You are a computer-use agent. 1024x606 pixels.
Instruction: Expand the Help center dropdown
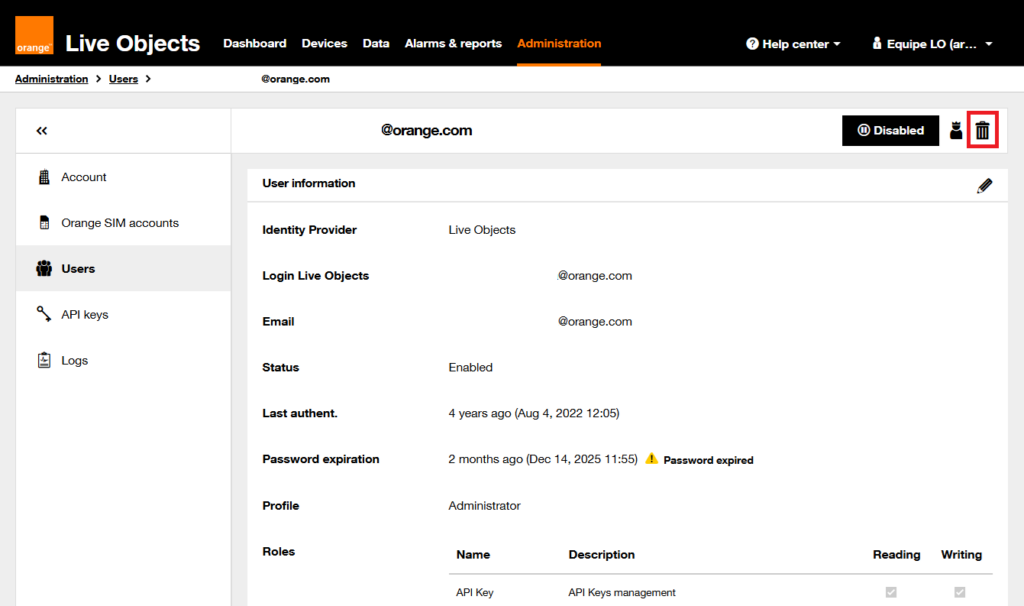pos(793,44)
